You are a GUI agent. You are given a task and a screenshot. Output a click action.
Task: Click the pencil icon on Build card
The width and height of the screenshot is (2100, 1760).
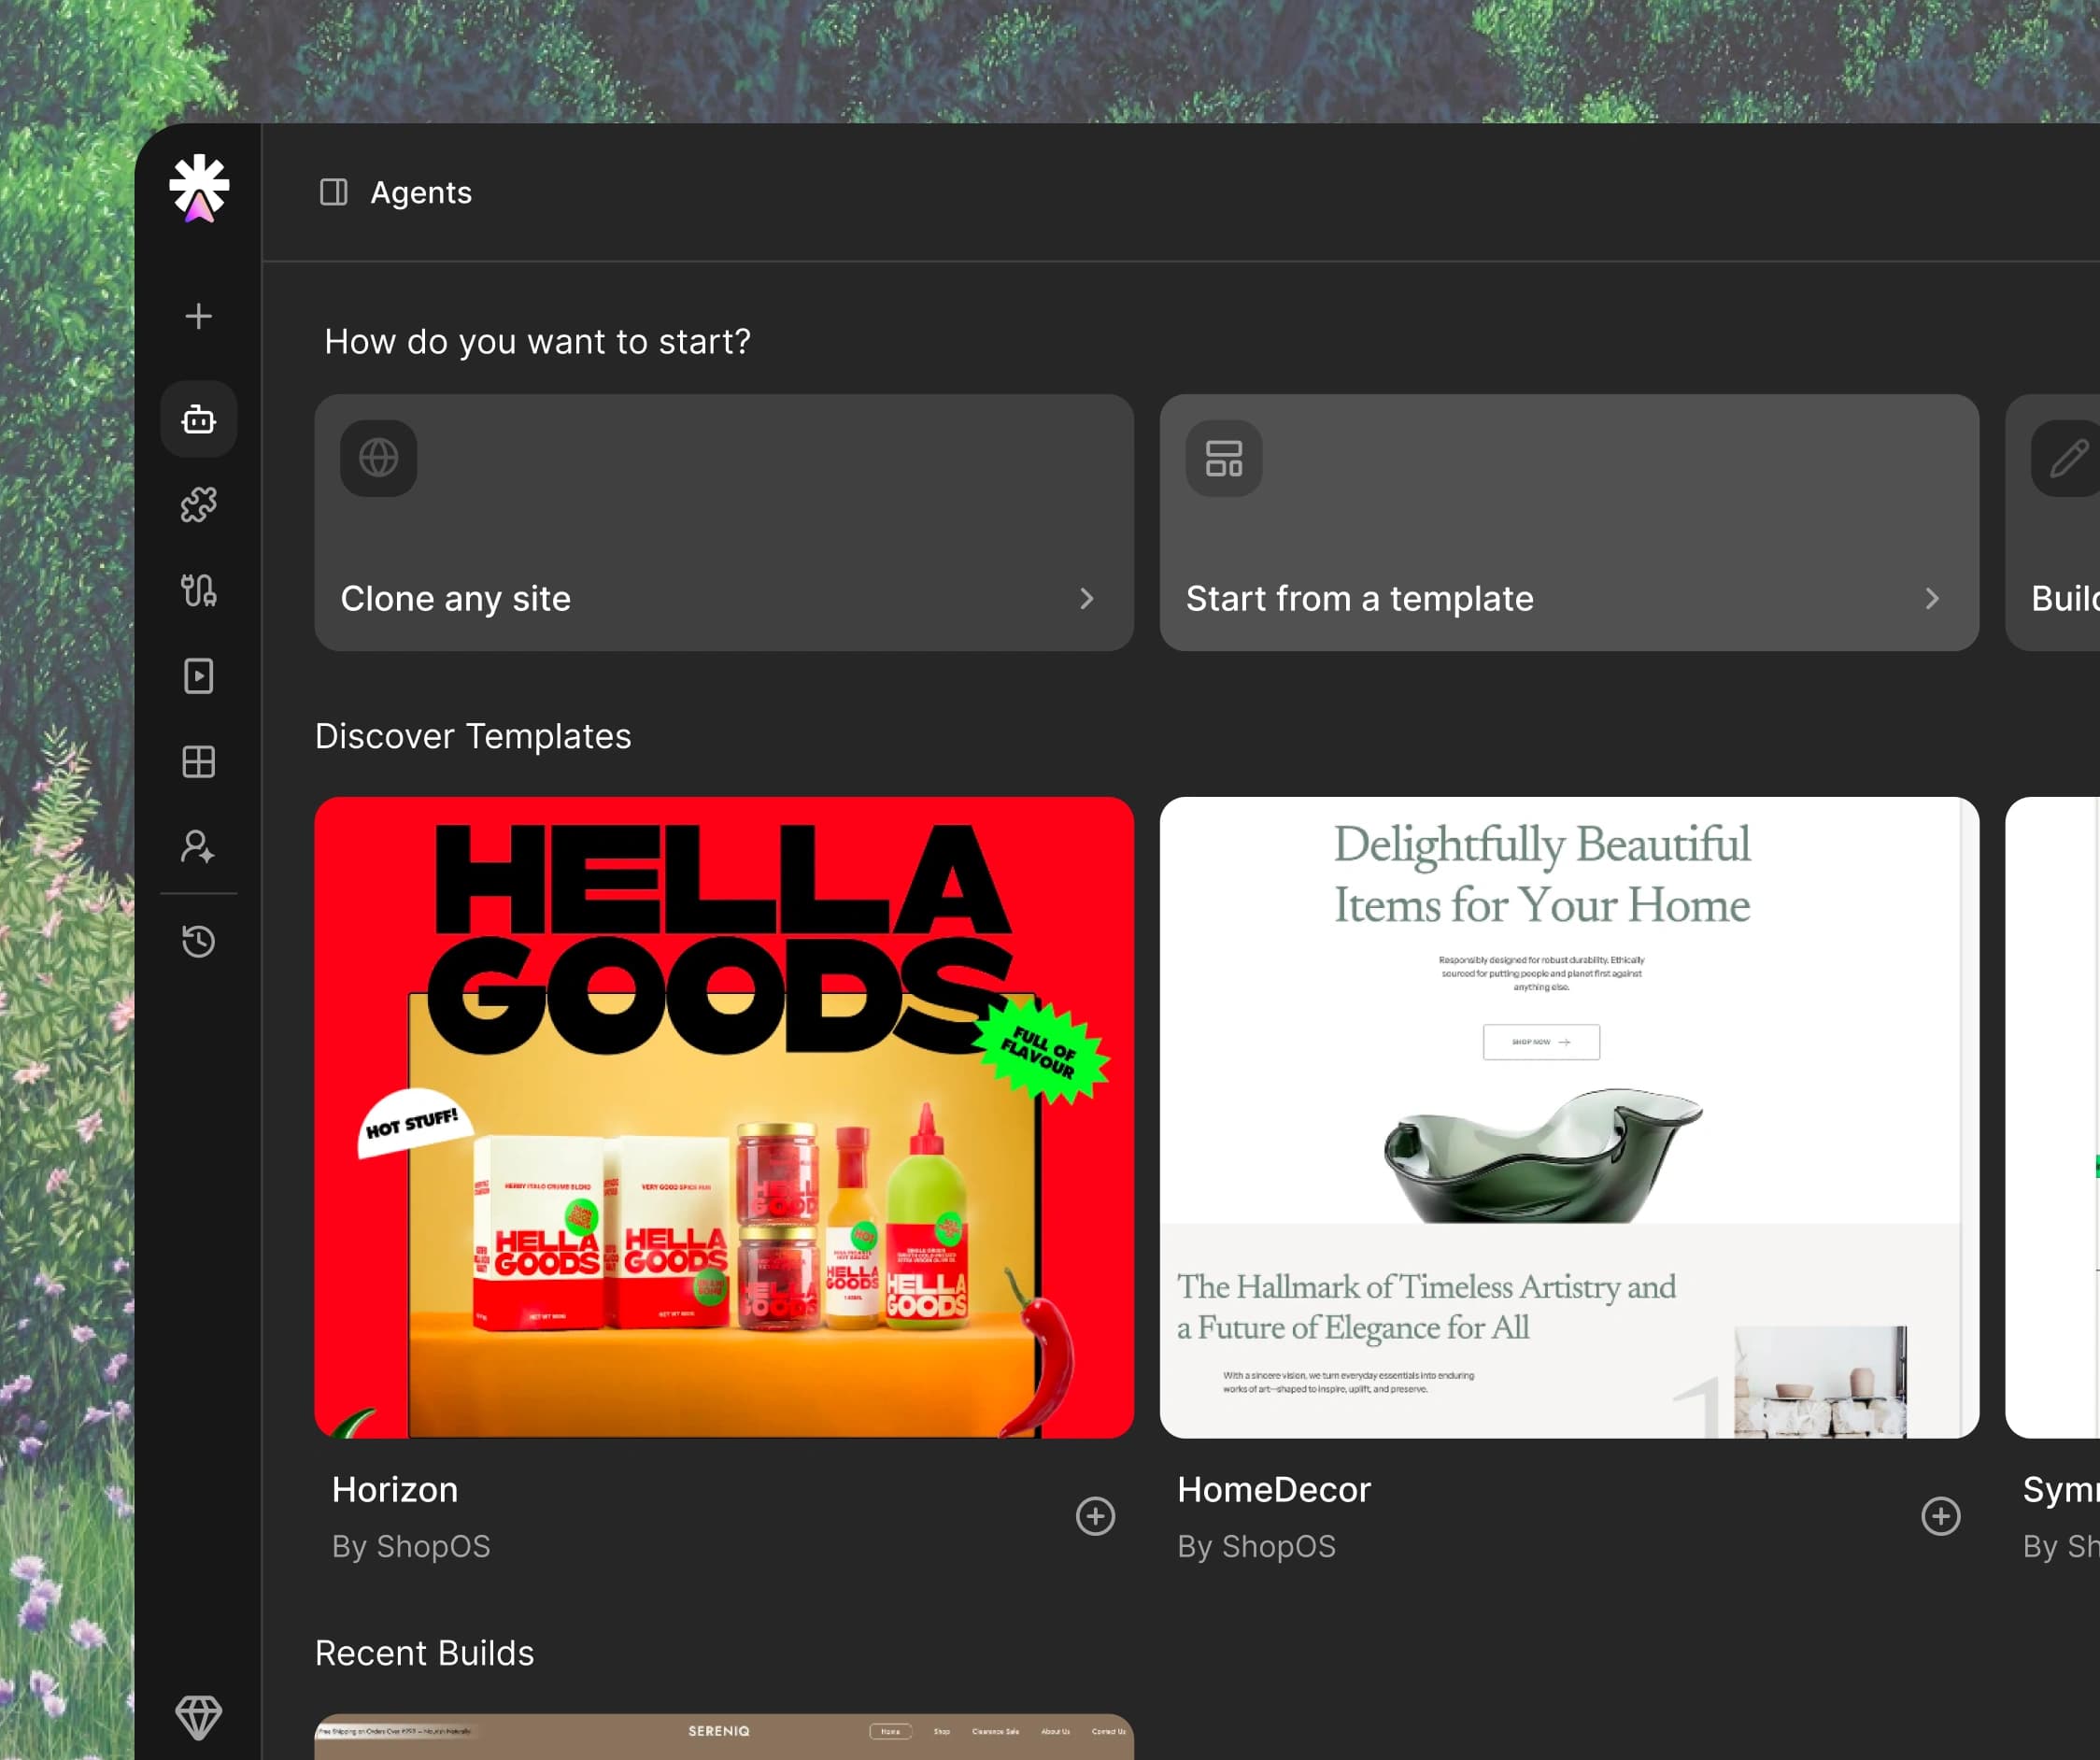click(x=2068, y=458)
